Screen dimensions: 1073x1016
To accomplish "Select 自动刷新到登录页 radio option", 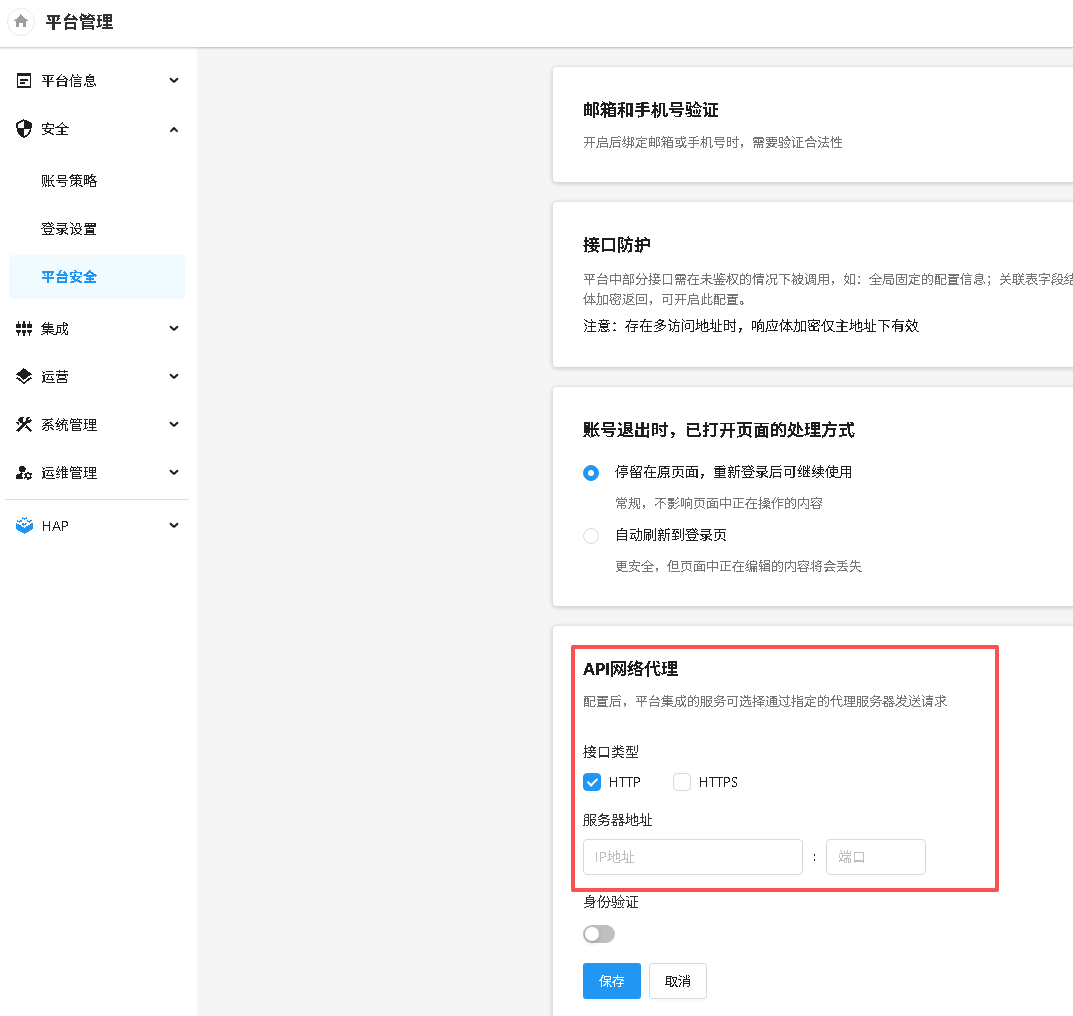I will point(591,536).
